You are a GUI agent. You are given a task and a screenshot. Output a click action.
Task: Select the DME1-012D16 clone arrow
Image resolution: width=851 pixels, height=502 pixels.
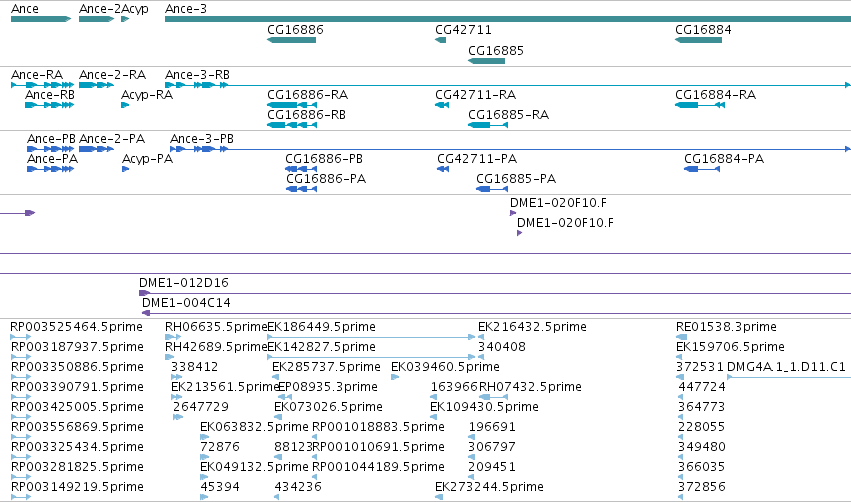pos(495,293)
